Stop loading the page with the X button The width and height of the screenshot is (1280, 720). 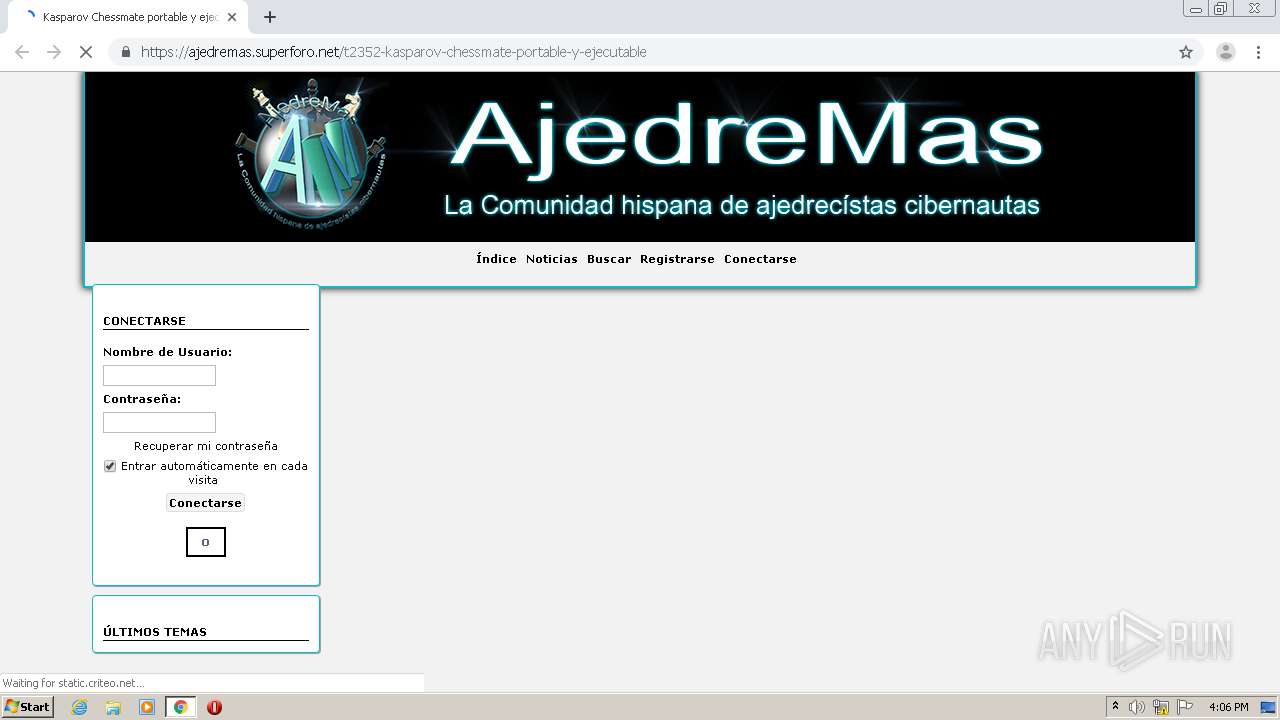click(x=86, y=52)
